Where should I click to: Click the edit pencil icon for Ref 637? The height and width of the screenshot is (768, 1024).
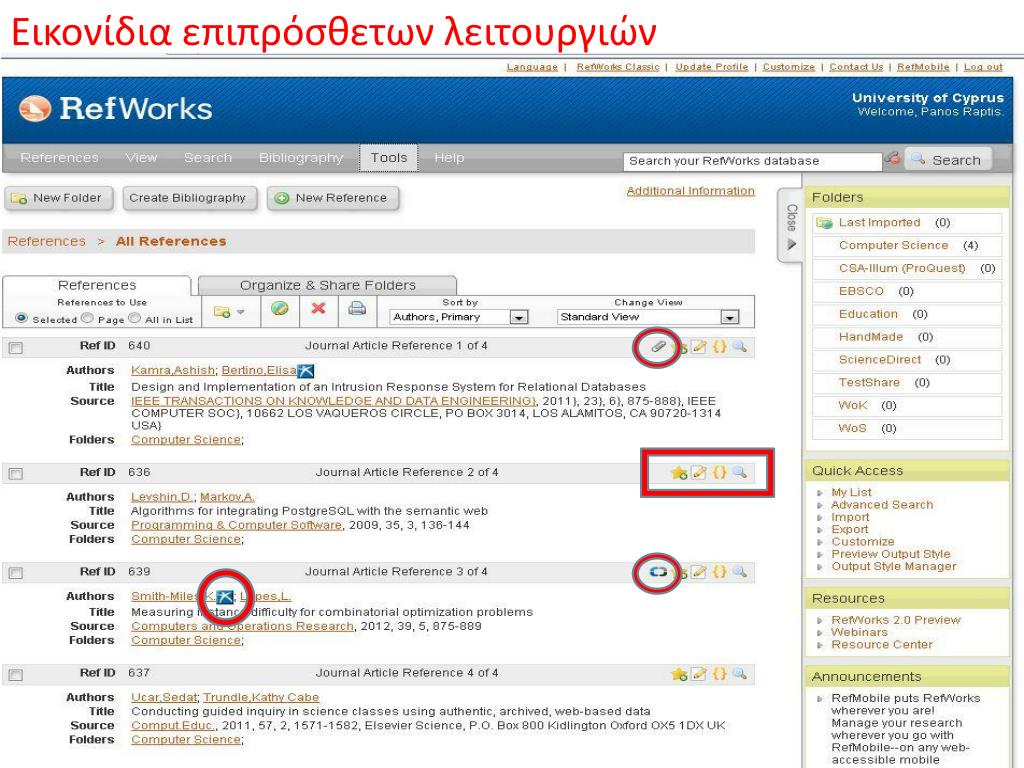[699, 673]
